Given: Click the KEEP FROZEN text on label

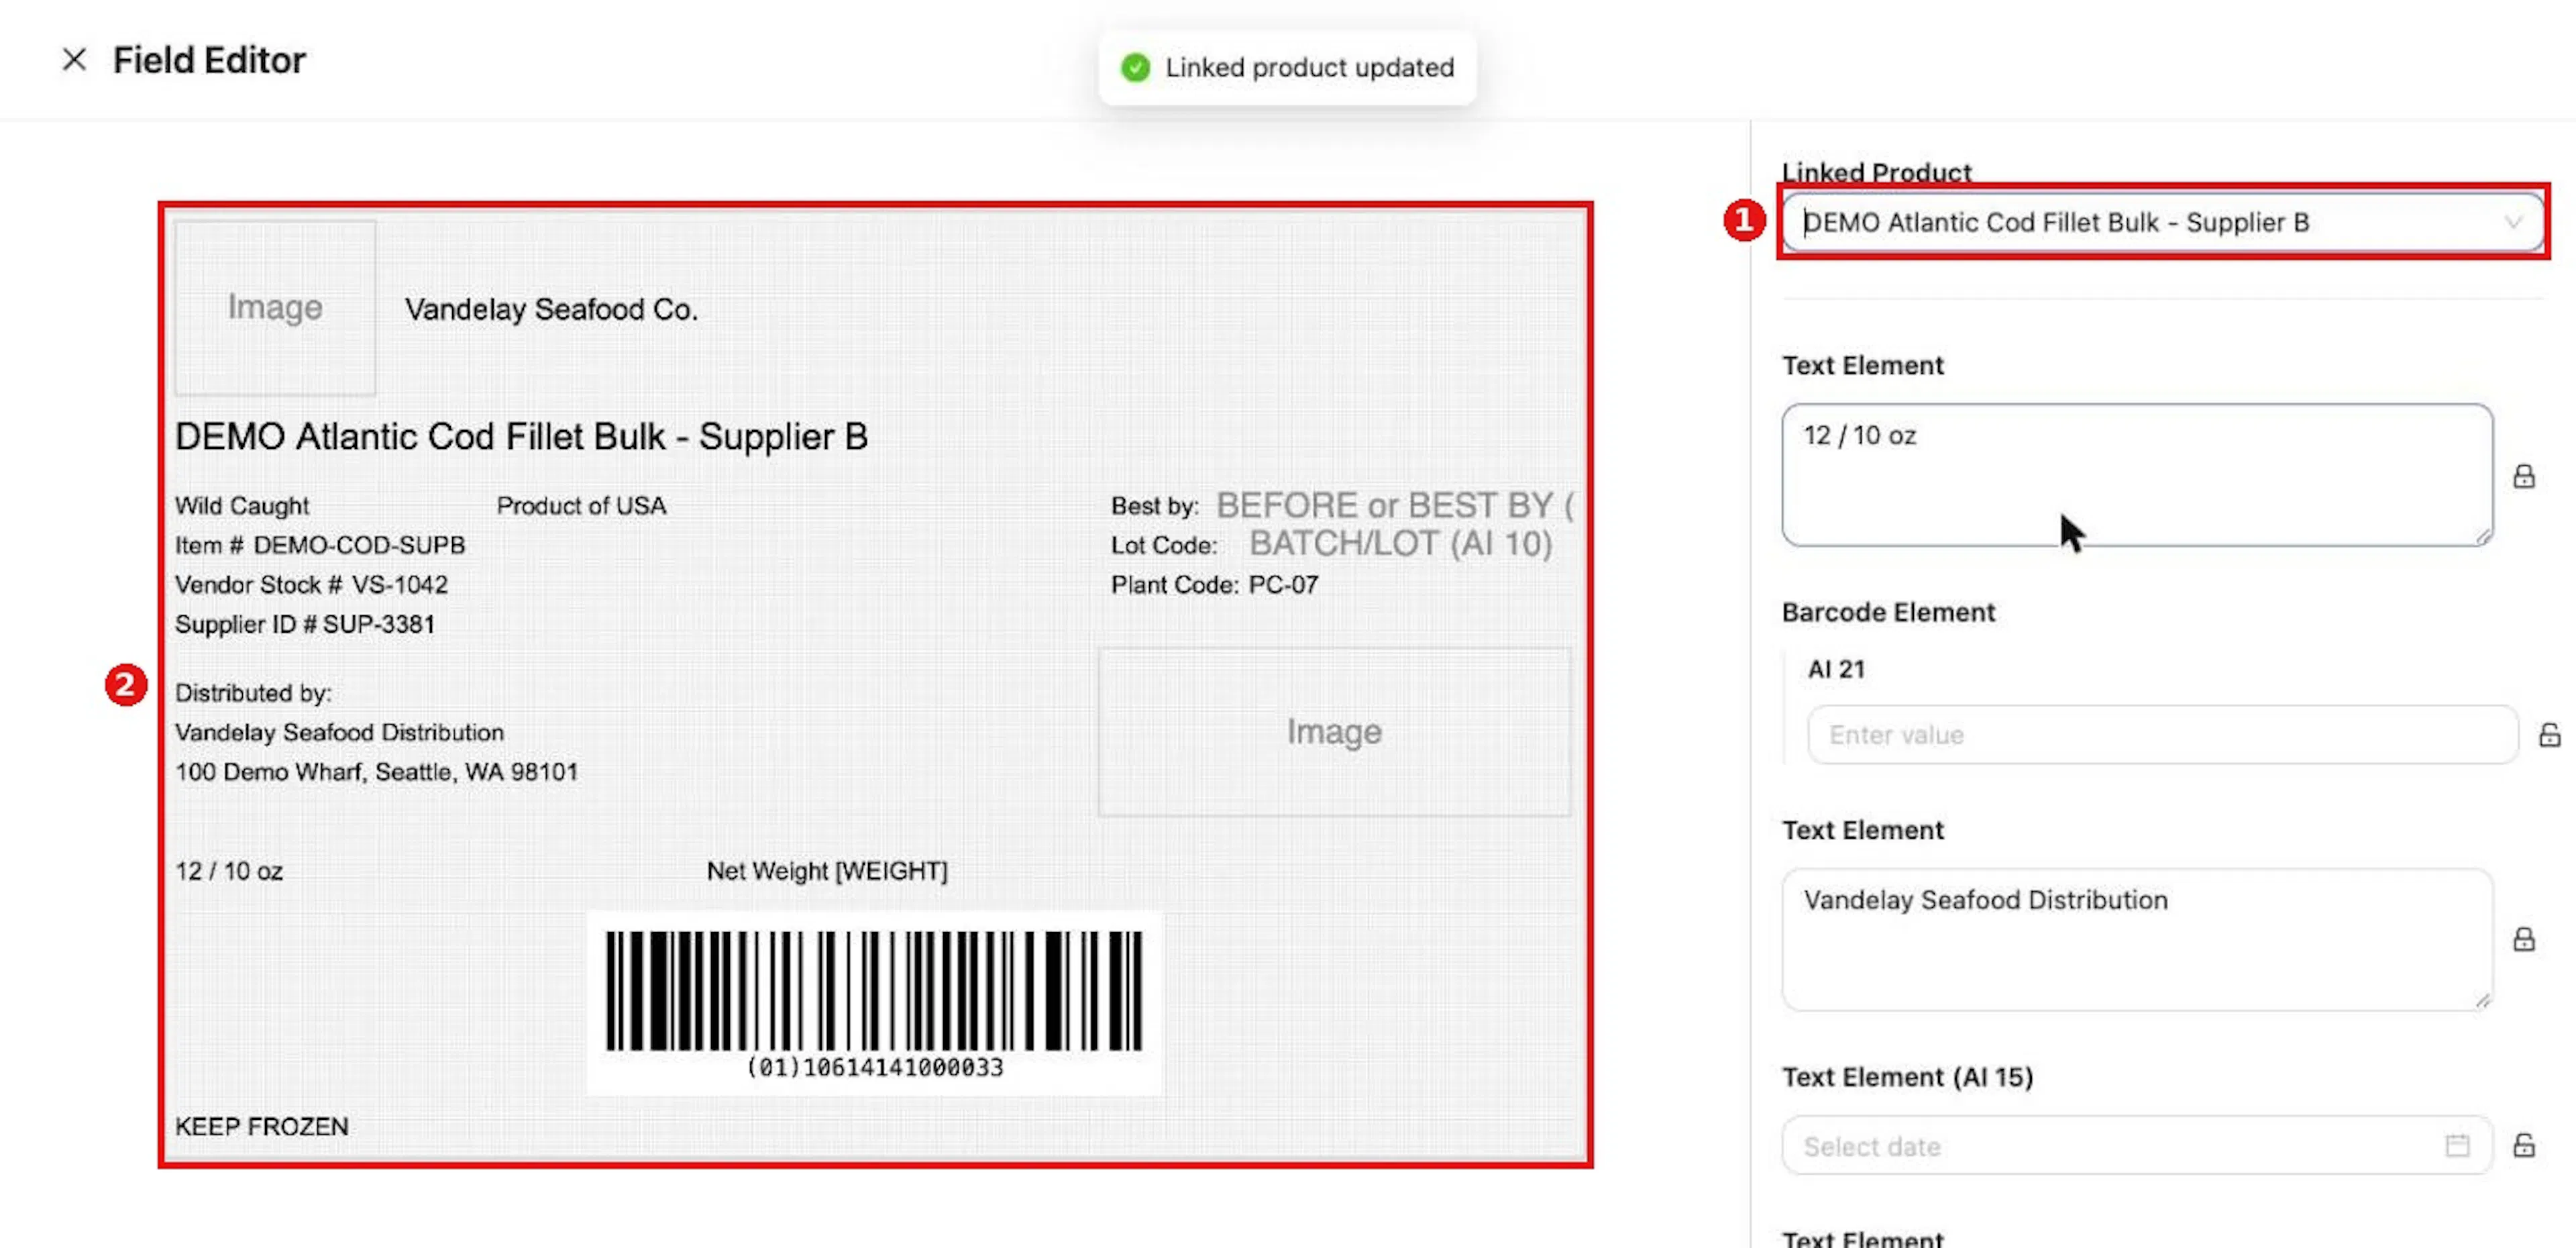Looking at the screenshot, I should [x=262, y=1127].
